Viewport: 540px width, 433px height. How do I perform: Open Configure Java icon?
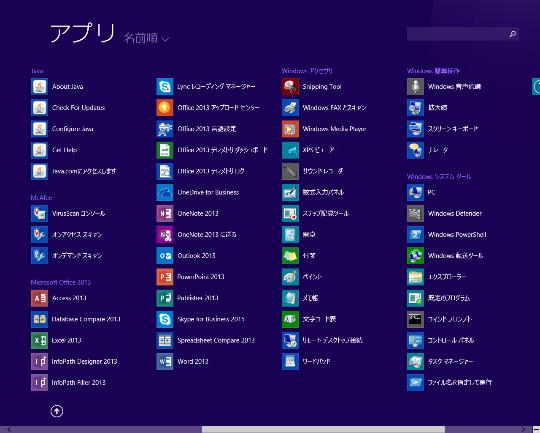point(39,129)
